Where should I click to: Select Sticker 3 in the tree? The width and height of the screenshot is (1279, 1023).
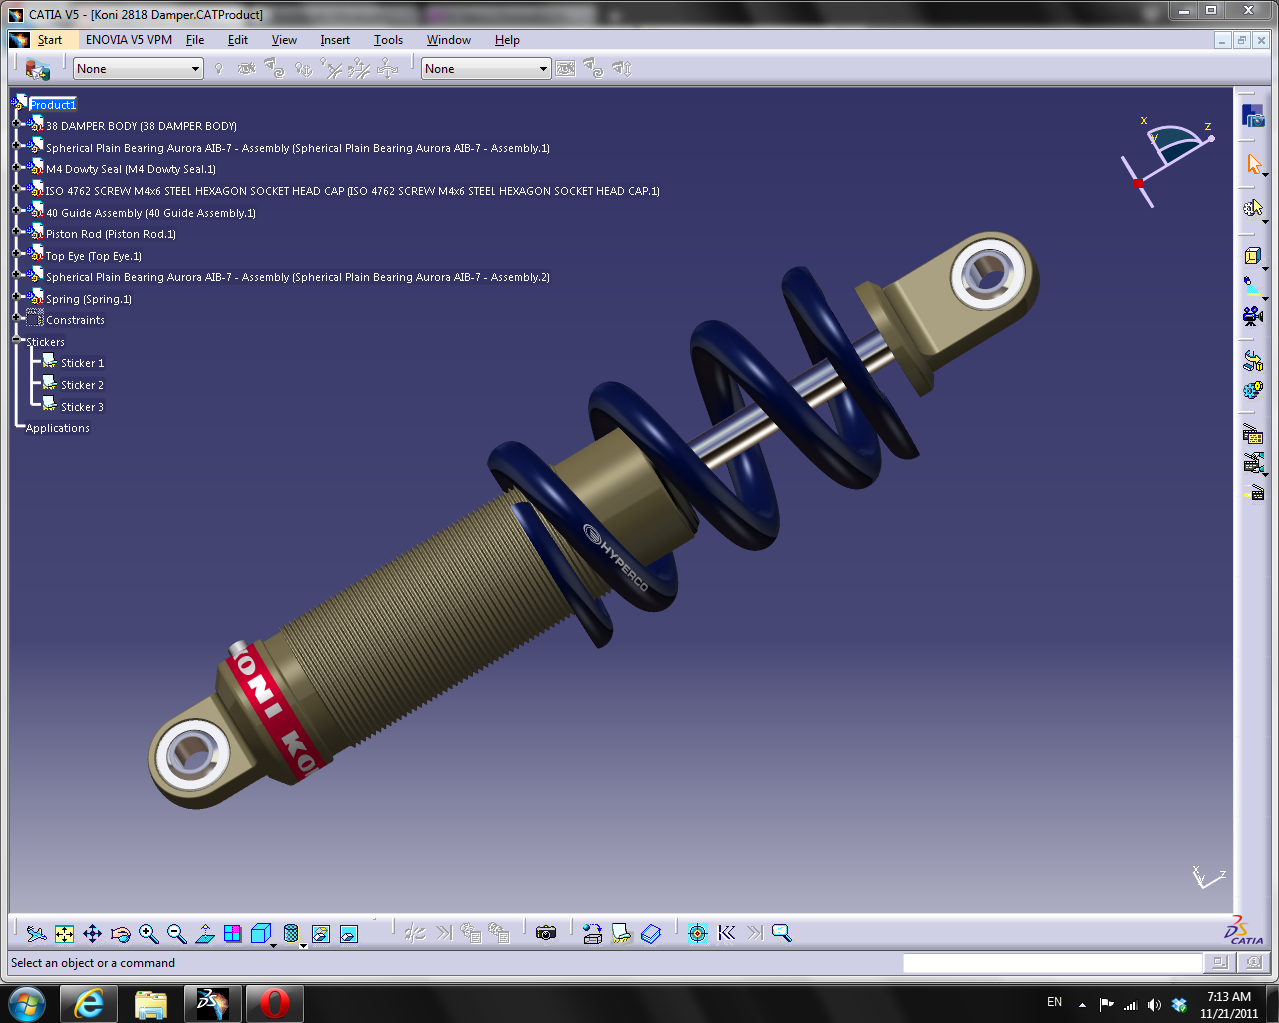pos(82,407)
